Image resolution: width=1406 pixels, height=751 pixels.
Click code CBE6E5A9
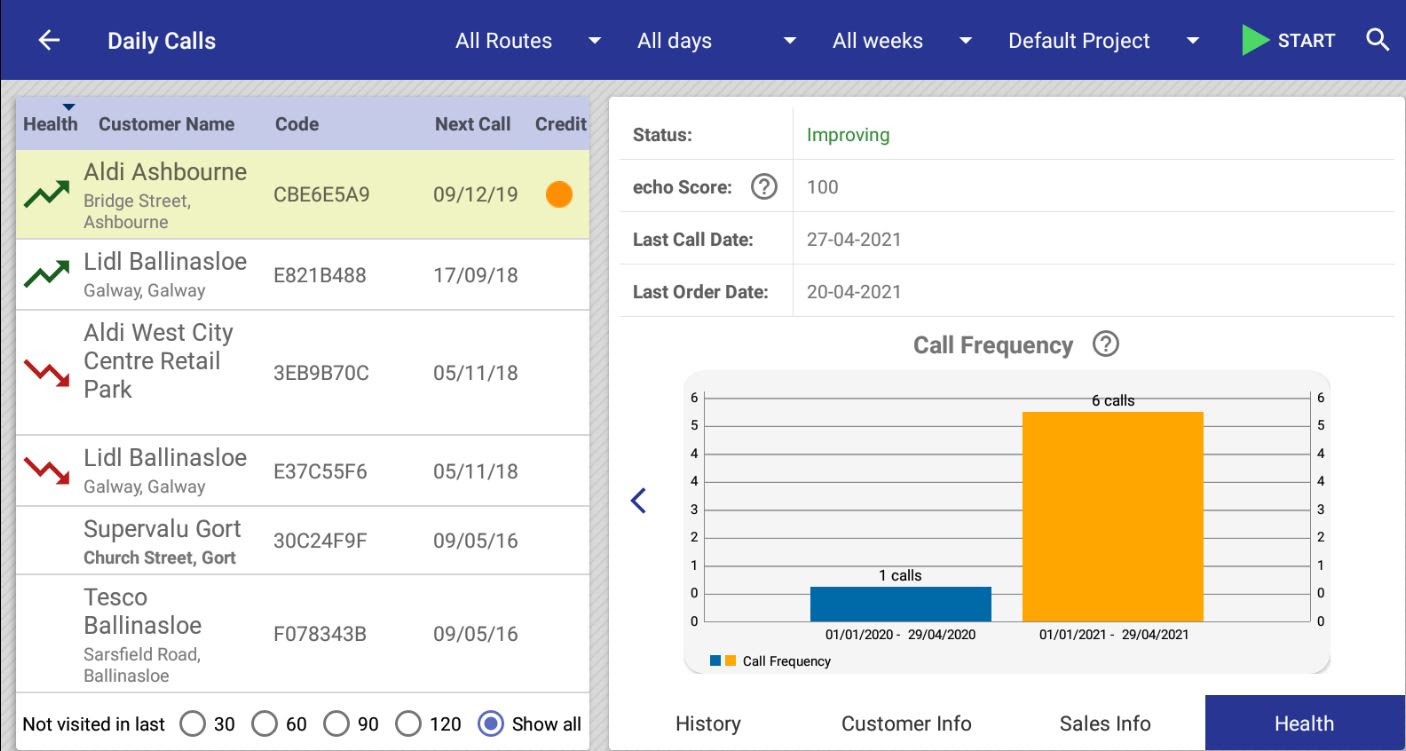pos(321,195)
